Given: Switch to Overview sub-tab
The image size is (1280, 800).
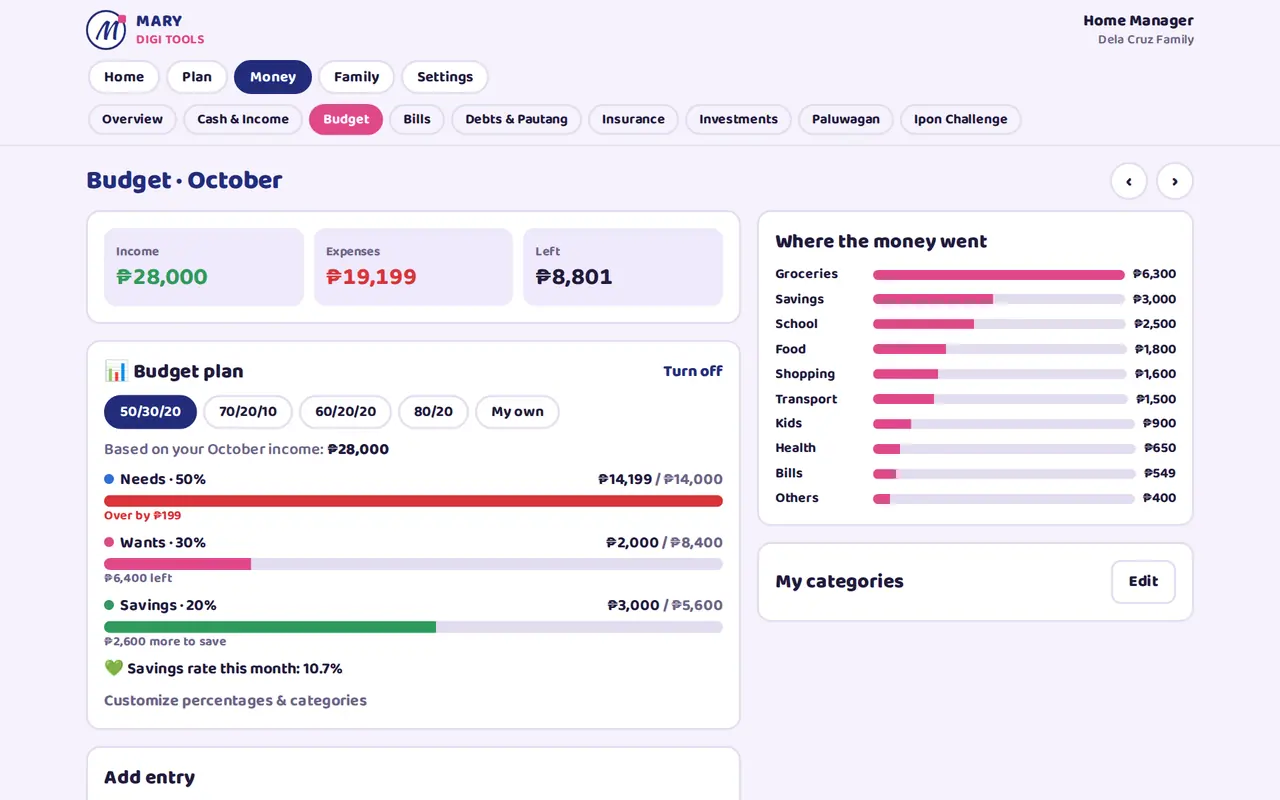Looking at the screenshot, I should click(132, 119).
